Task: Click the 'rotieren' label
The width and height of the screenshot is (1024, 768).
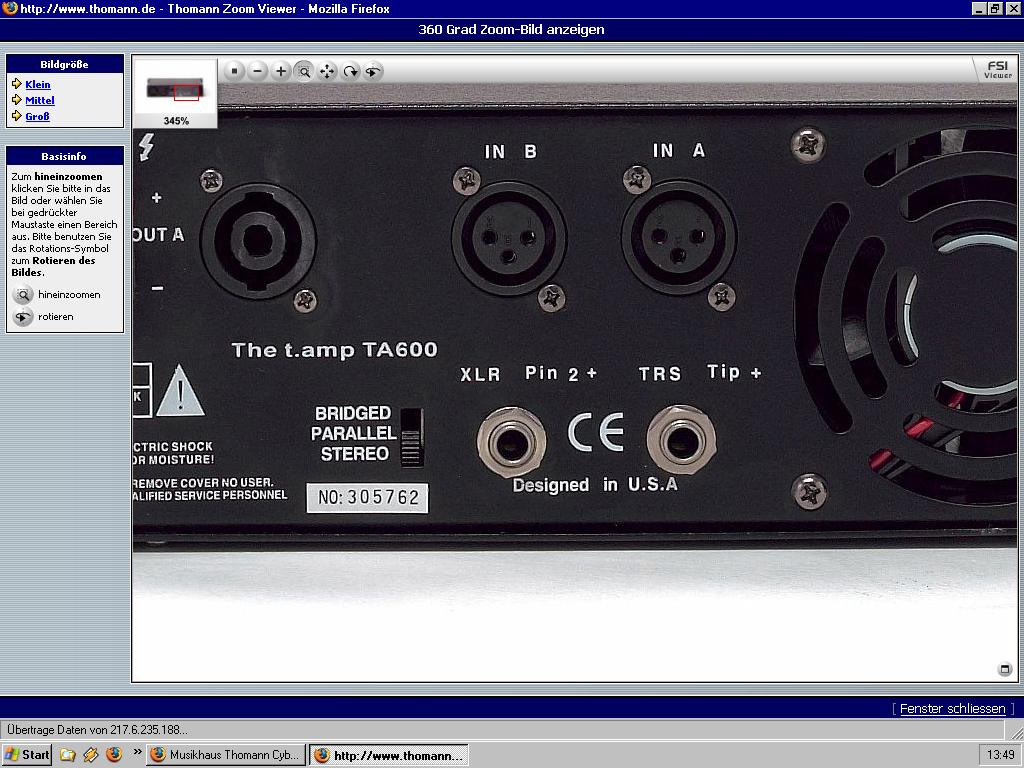Action: [x=56, y=317]
